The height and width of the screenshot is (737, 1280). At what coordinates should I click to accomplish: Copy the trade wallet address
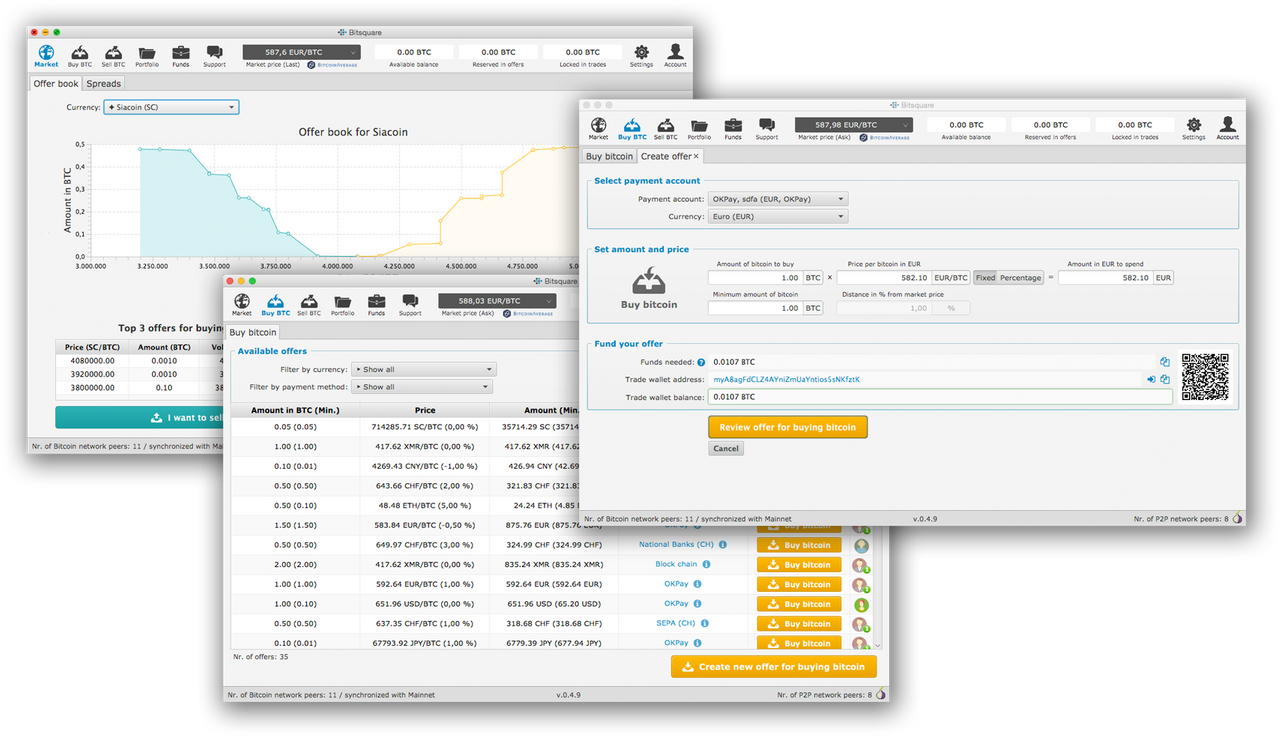(1165, 379)
